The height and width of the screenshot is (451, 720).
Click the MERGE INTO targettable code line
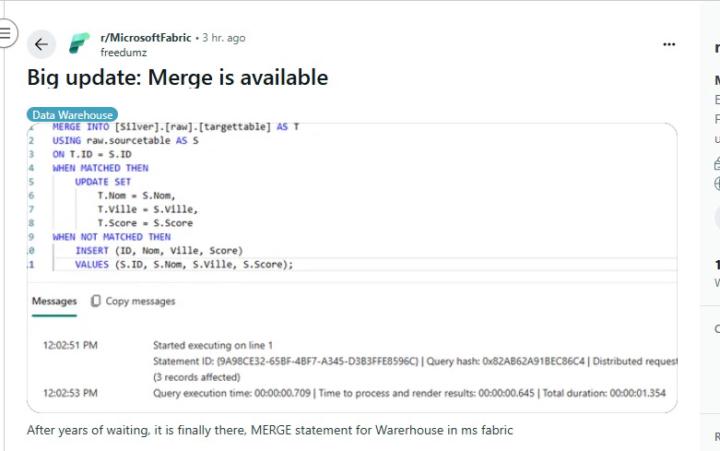pos(175,127)
